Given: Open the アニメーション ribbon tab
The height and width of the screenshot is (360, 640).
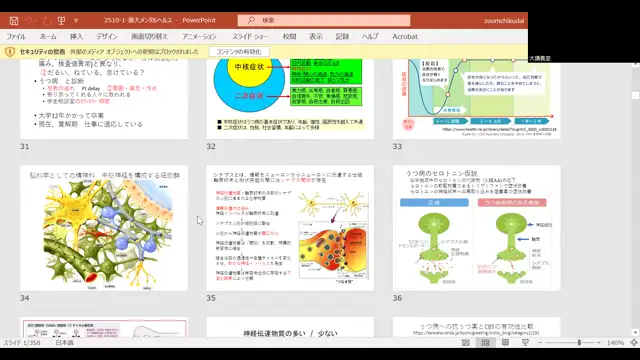Looking at the screenshot, I should click(x=199, y=37).
